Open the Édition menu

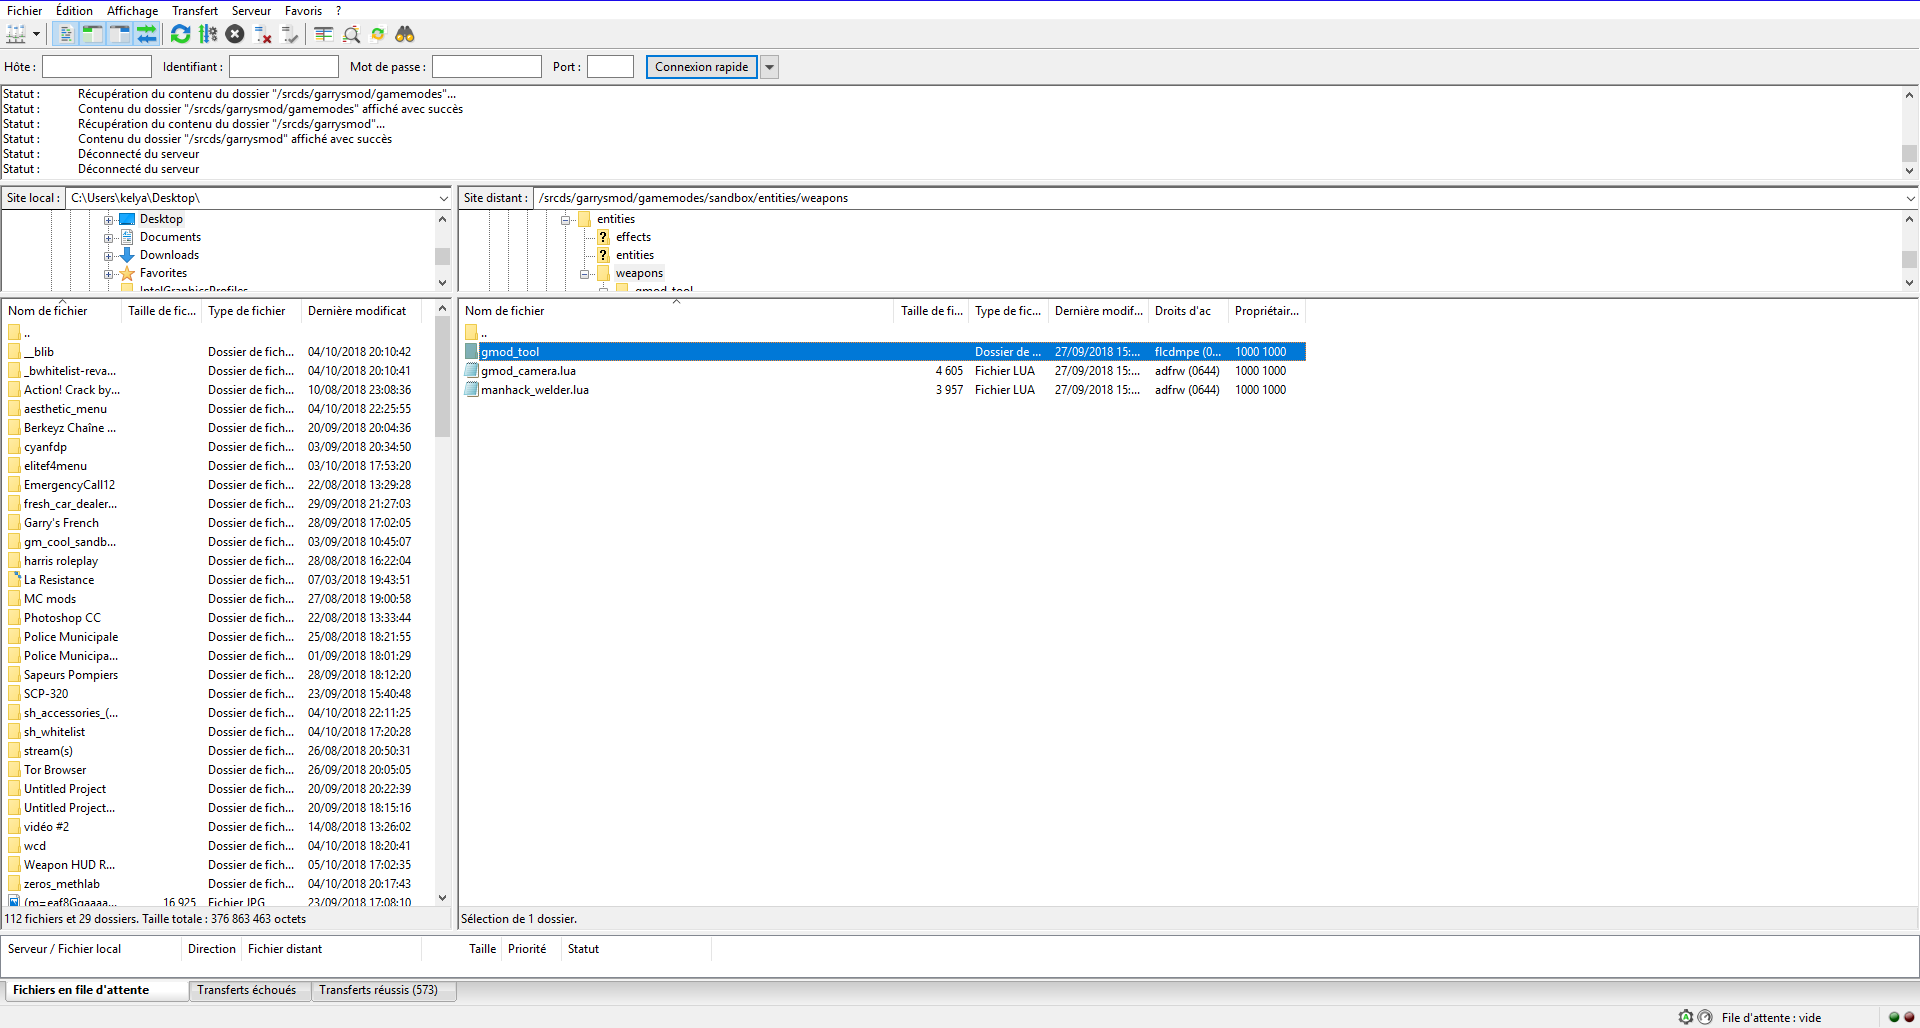(74, 11)
